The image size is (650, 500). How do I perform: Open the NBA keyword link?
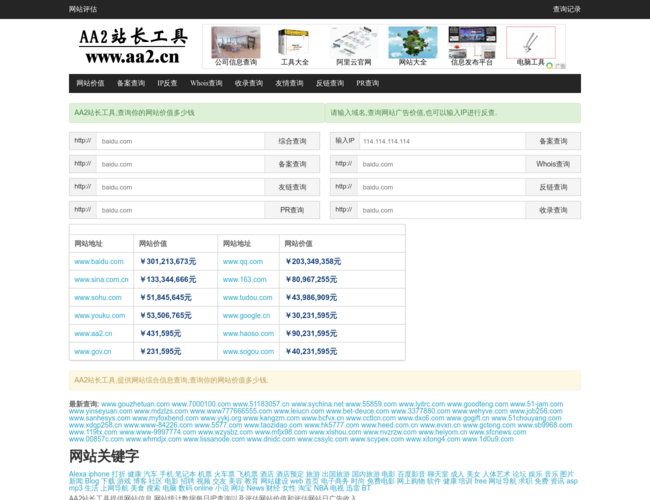321,488
